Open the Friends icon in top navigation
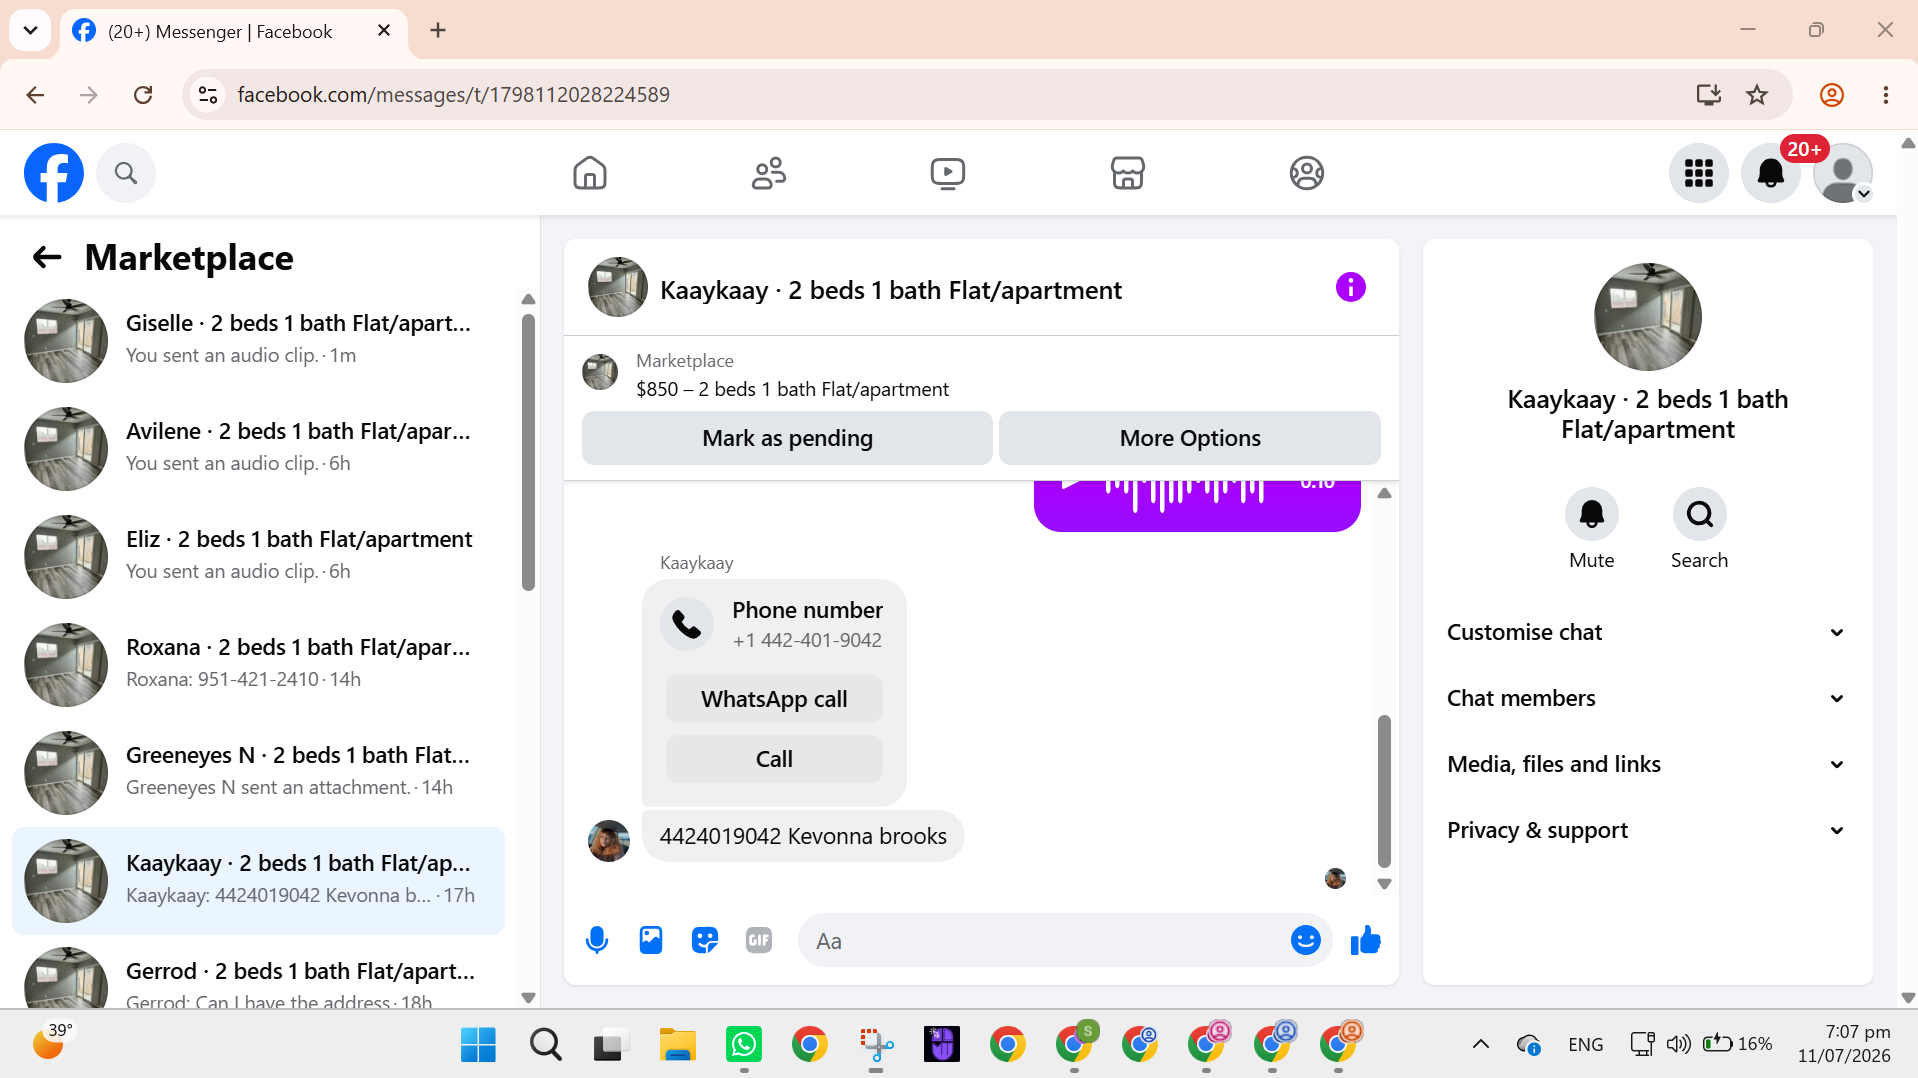This screenshot has height=1078, width=1918. coord(769,173)
